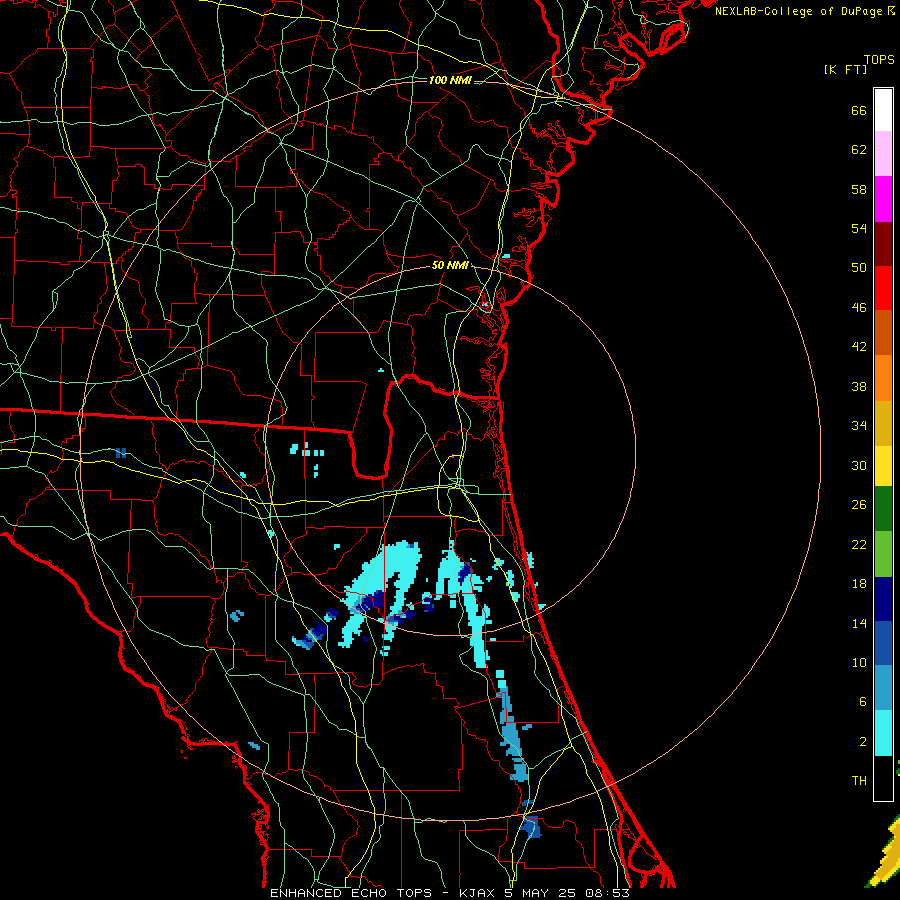The image size is (900, 900).
Task: Click the dark green 30 kft swatch
Action: 883,509
